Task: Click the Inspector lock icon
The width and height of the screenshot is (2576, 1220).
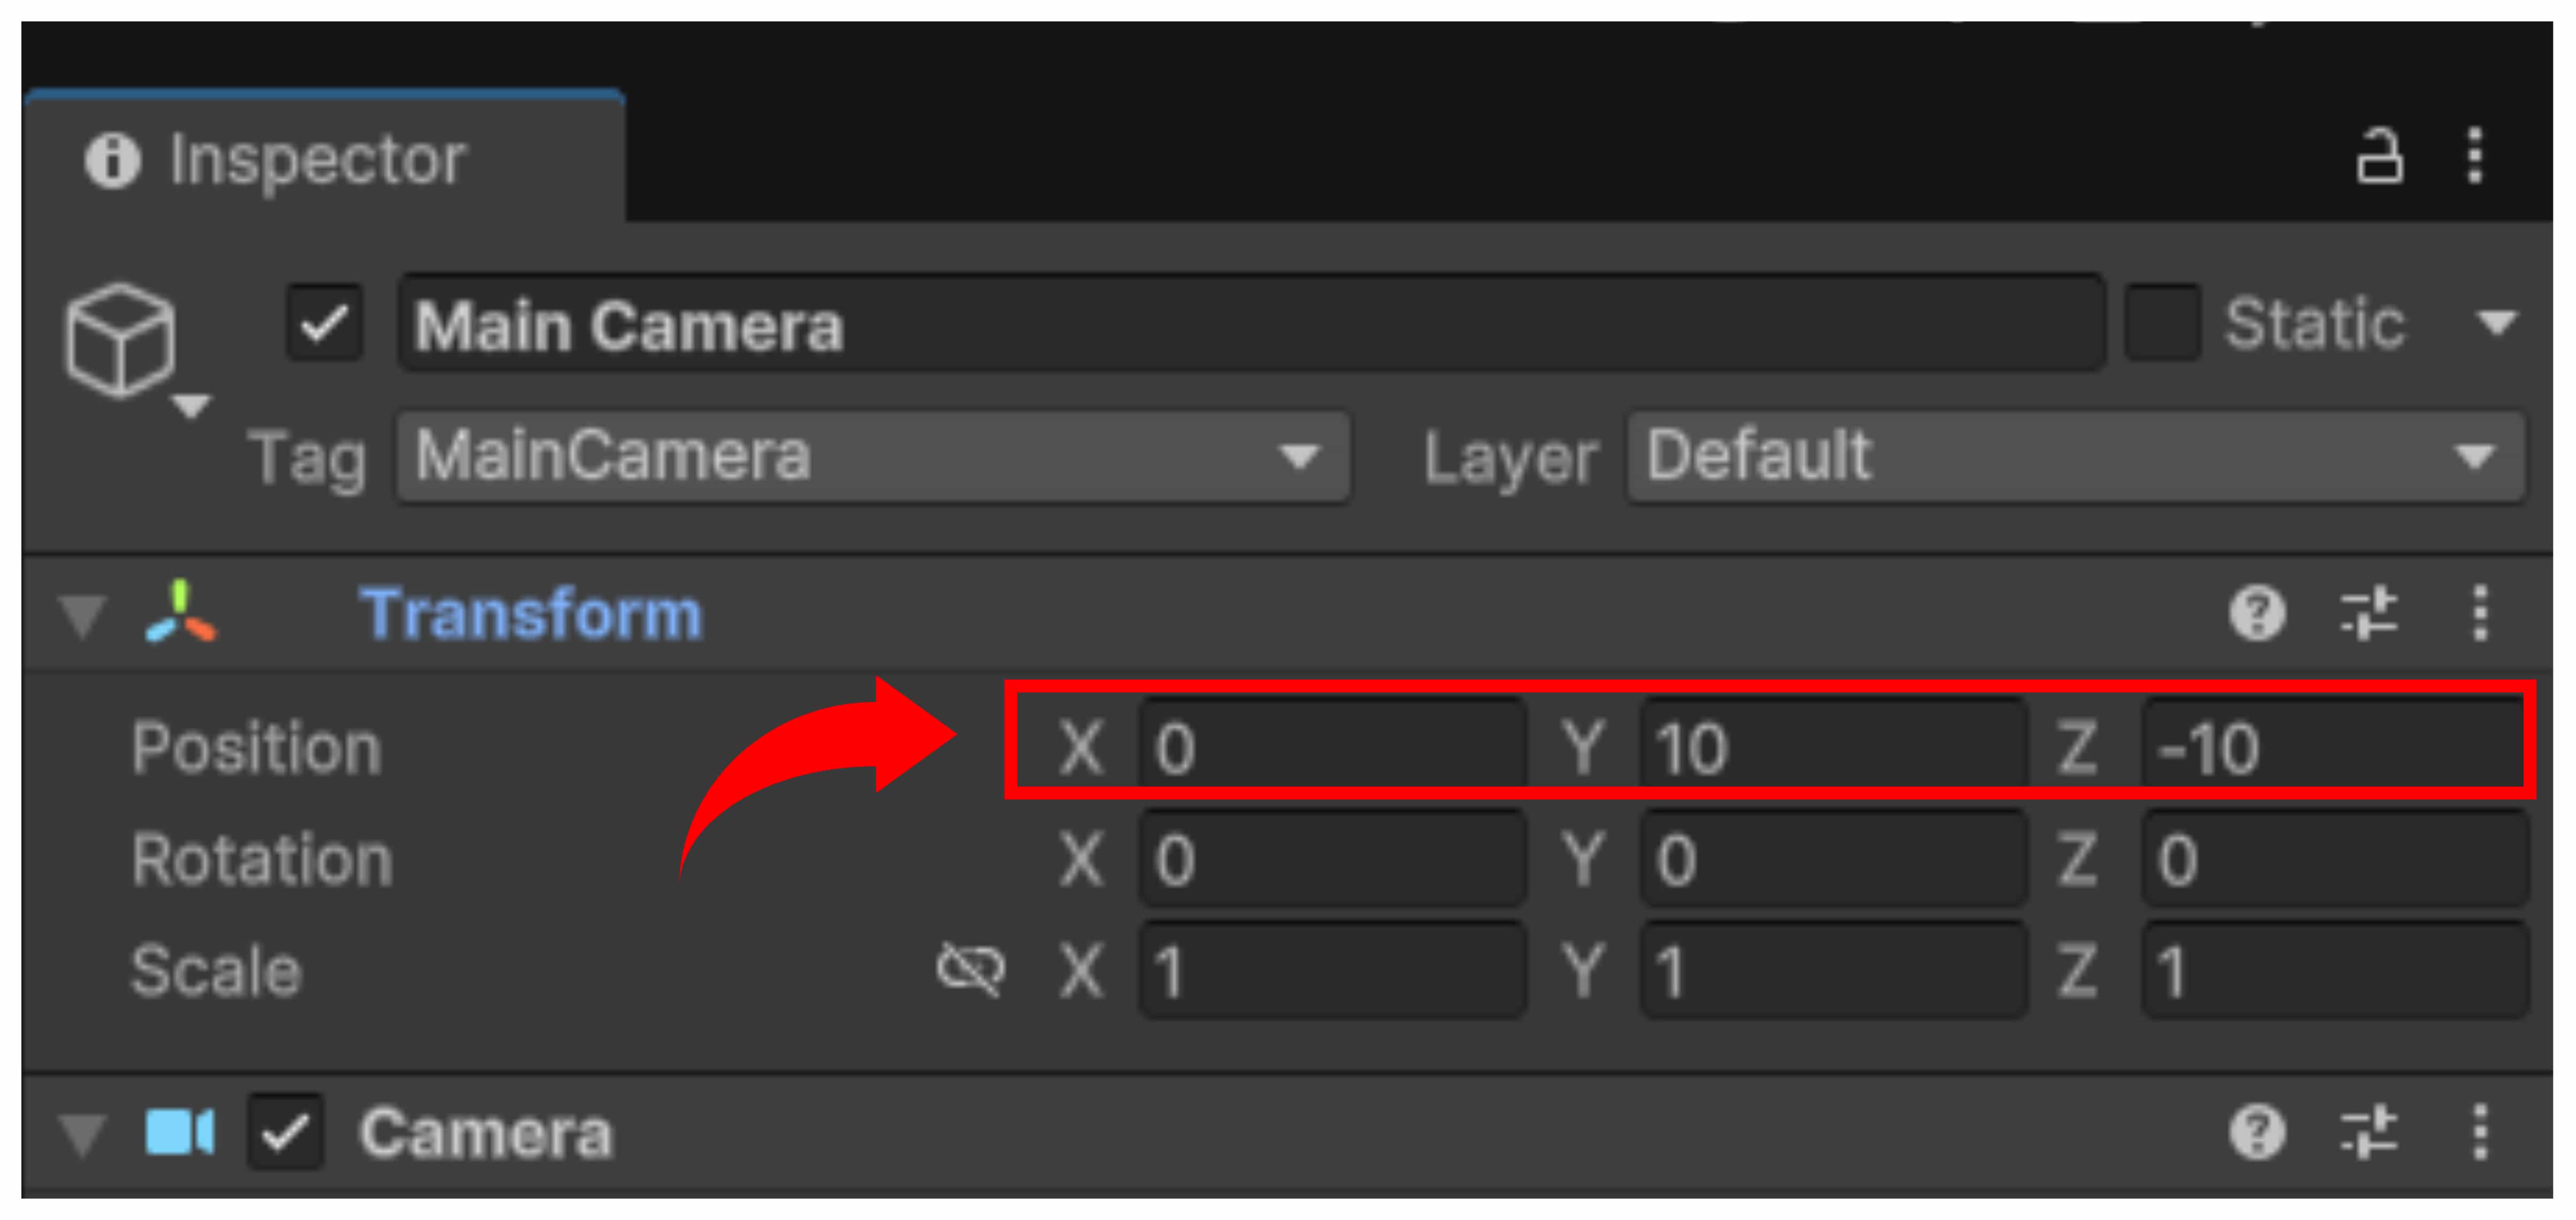Action: [x=2378, y=156]
